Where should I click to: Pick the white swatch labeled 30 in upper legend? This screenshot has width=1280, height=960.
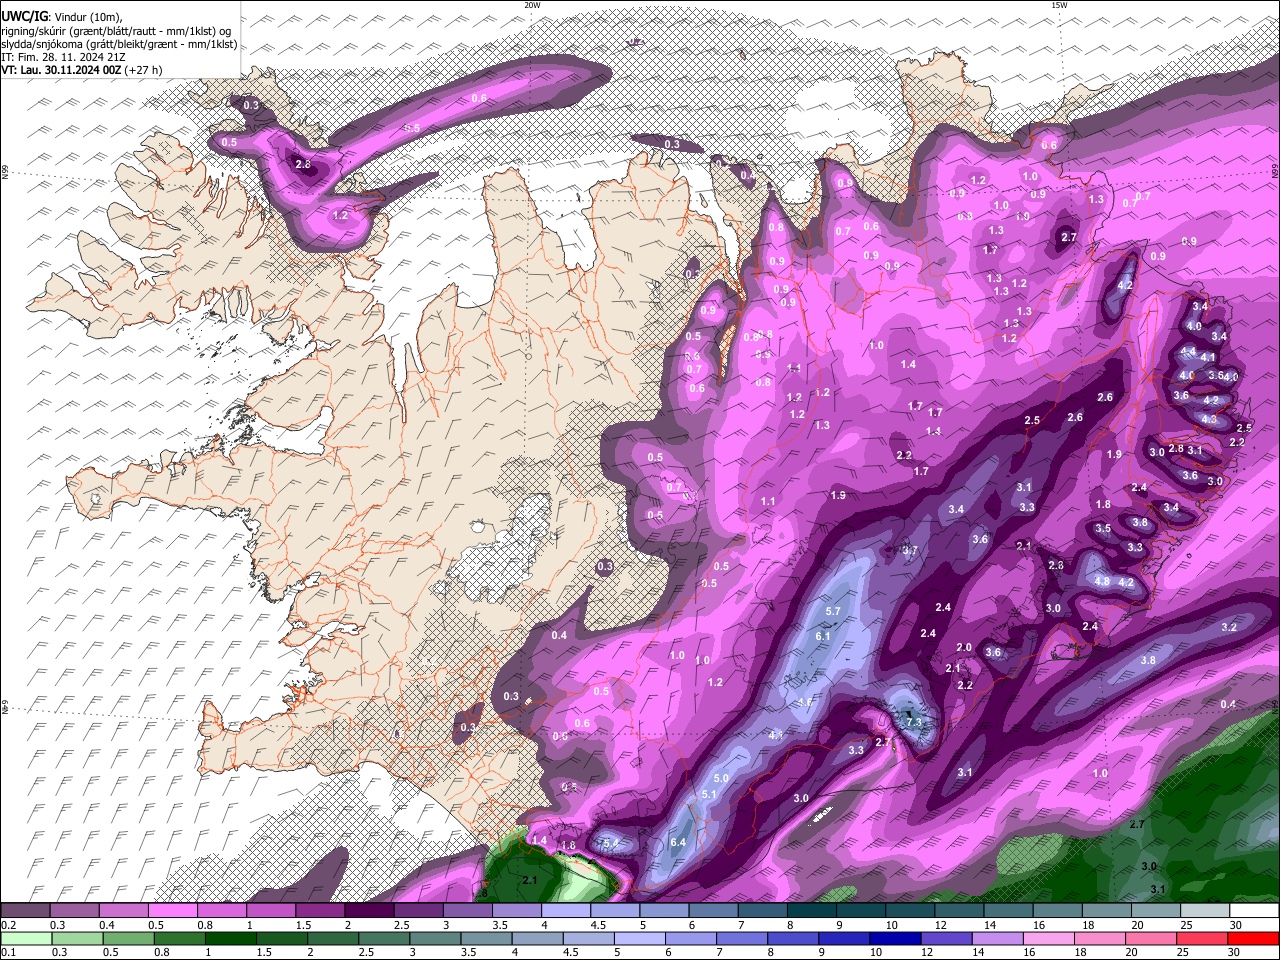tap(1253, 911)
